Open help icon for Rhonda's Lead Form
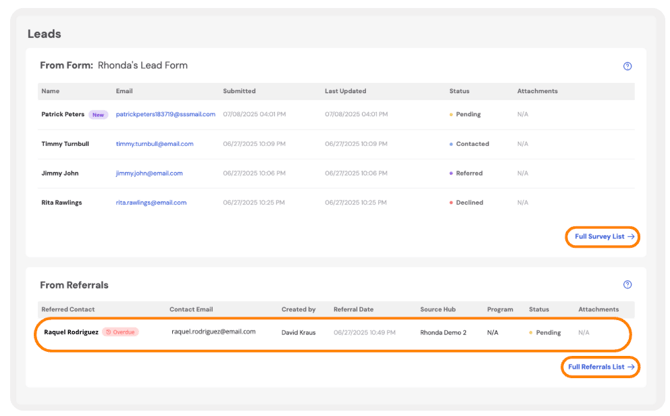Screen dimensions: 670x416 (627, 66)
